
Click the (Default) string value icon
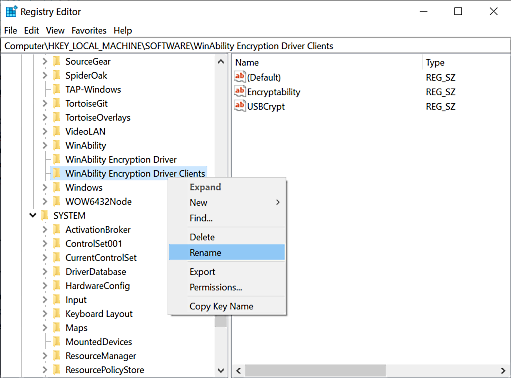[x=240, y=77]
